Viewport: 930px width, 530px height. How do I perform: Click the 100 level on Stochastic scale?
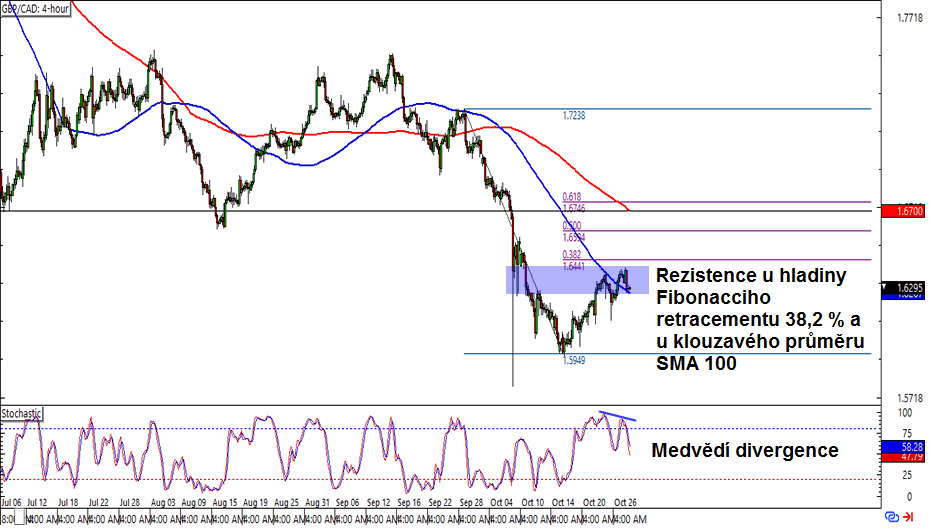(905, 413)
